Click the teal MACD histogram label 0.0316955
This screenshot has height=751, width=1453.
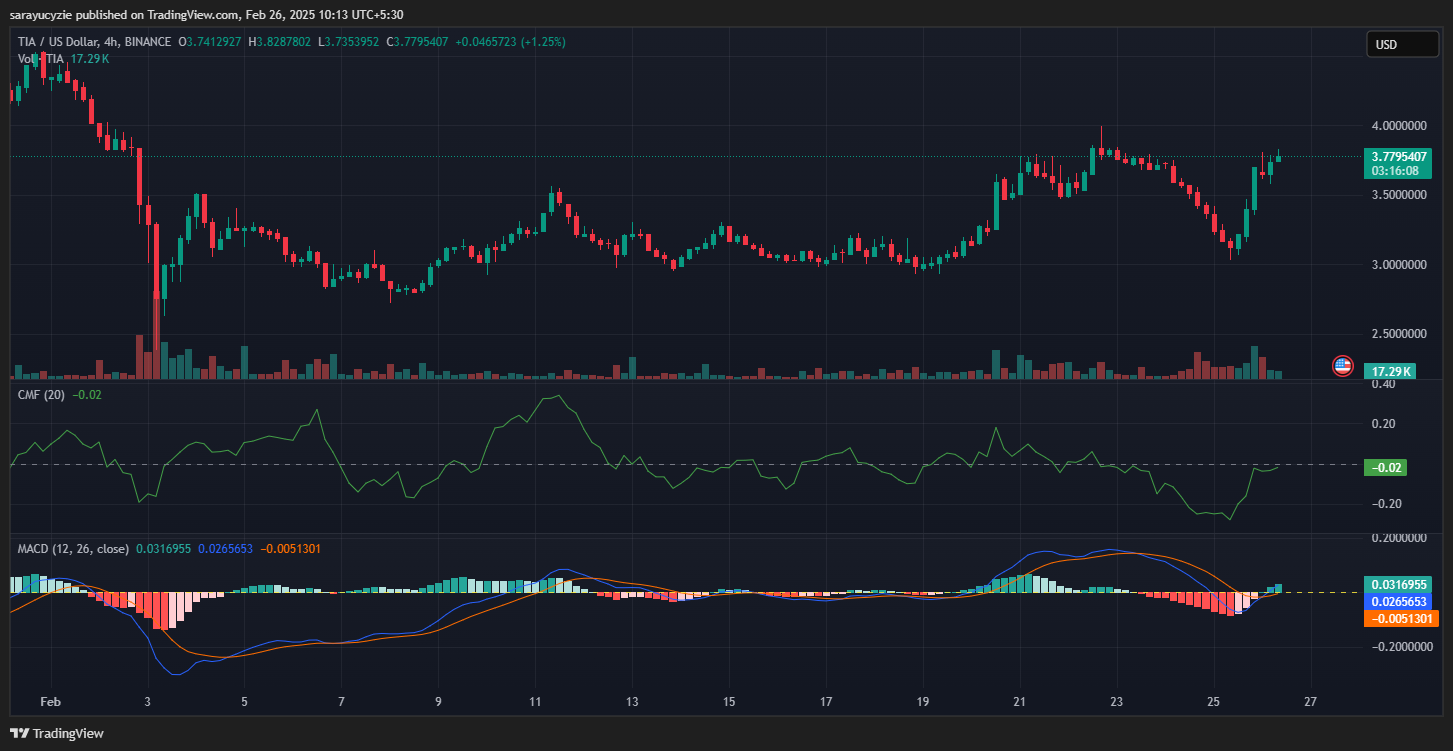click(1399, 584)
